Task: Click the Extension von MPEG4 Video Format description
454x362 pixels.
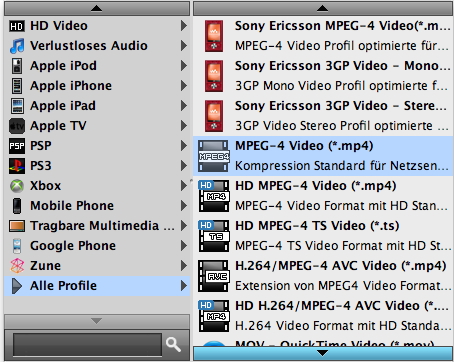Action: click(x=343, y=286)
